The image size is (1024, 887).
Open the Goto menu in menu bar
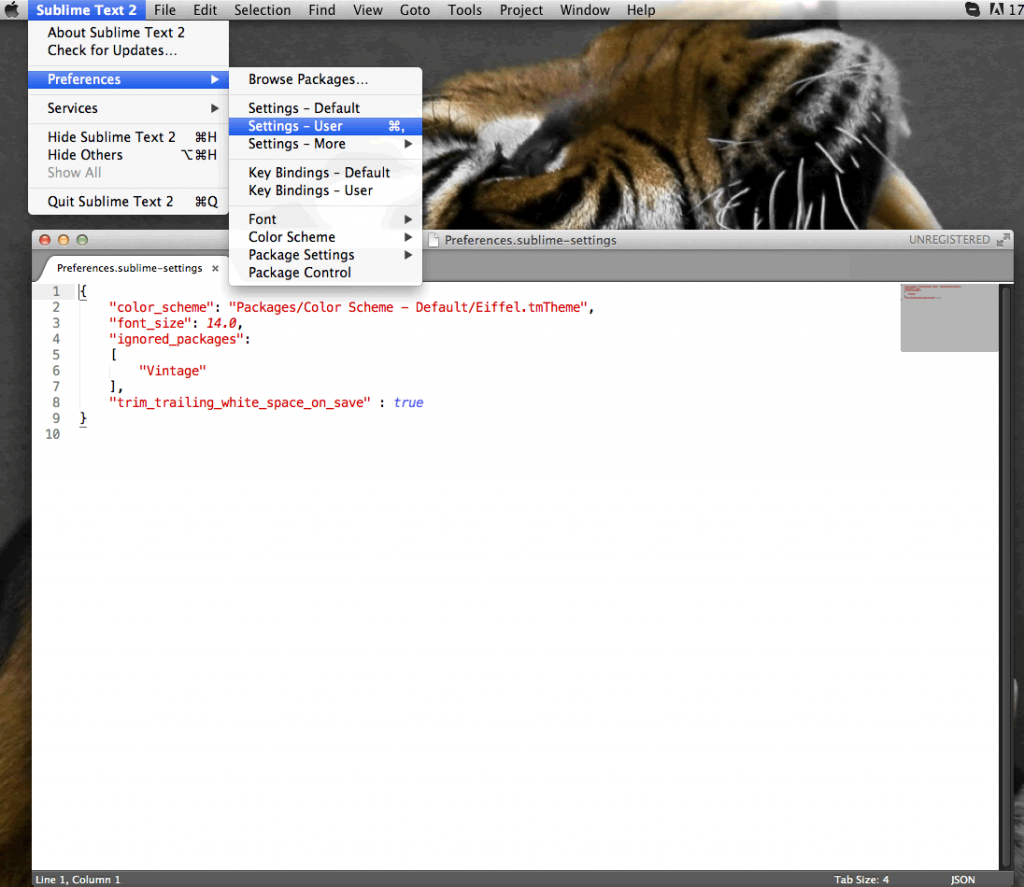click(x=414, y=10)
